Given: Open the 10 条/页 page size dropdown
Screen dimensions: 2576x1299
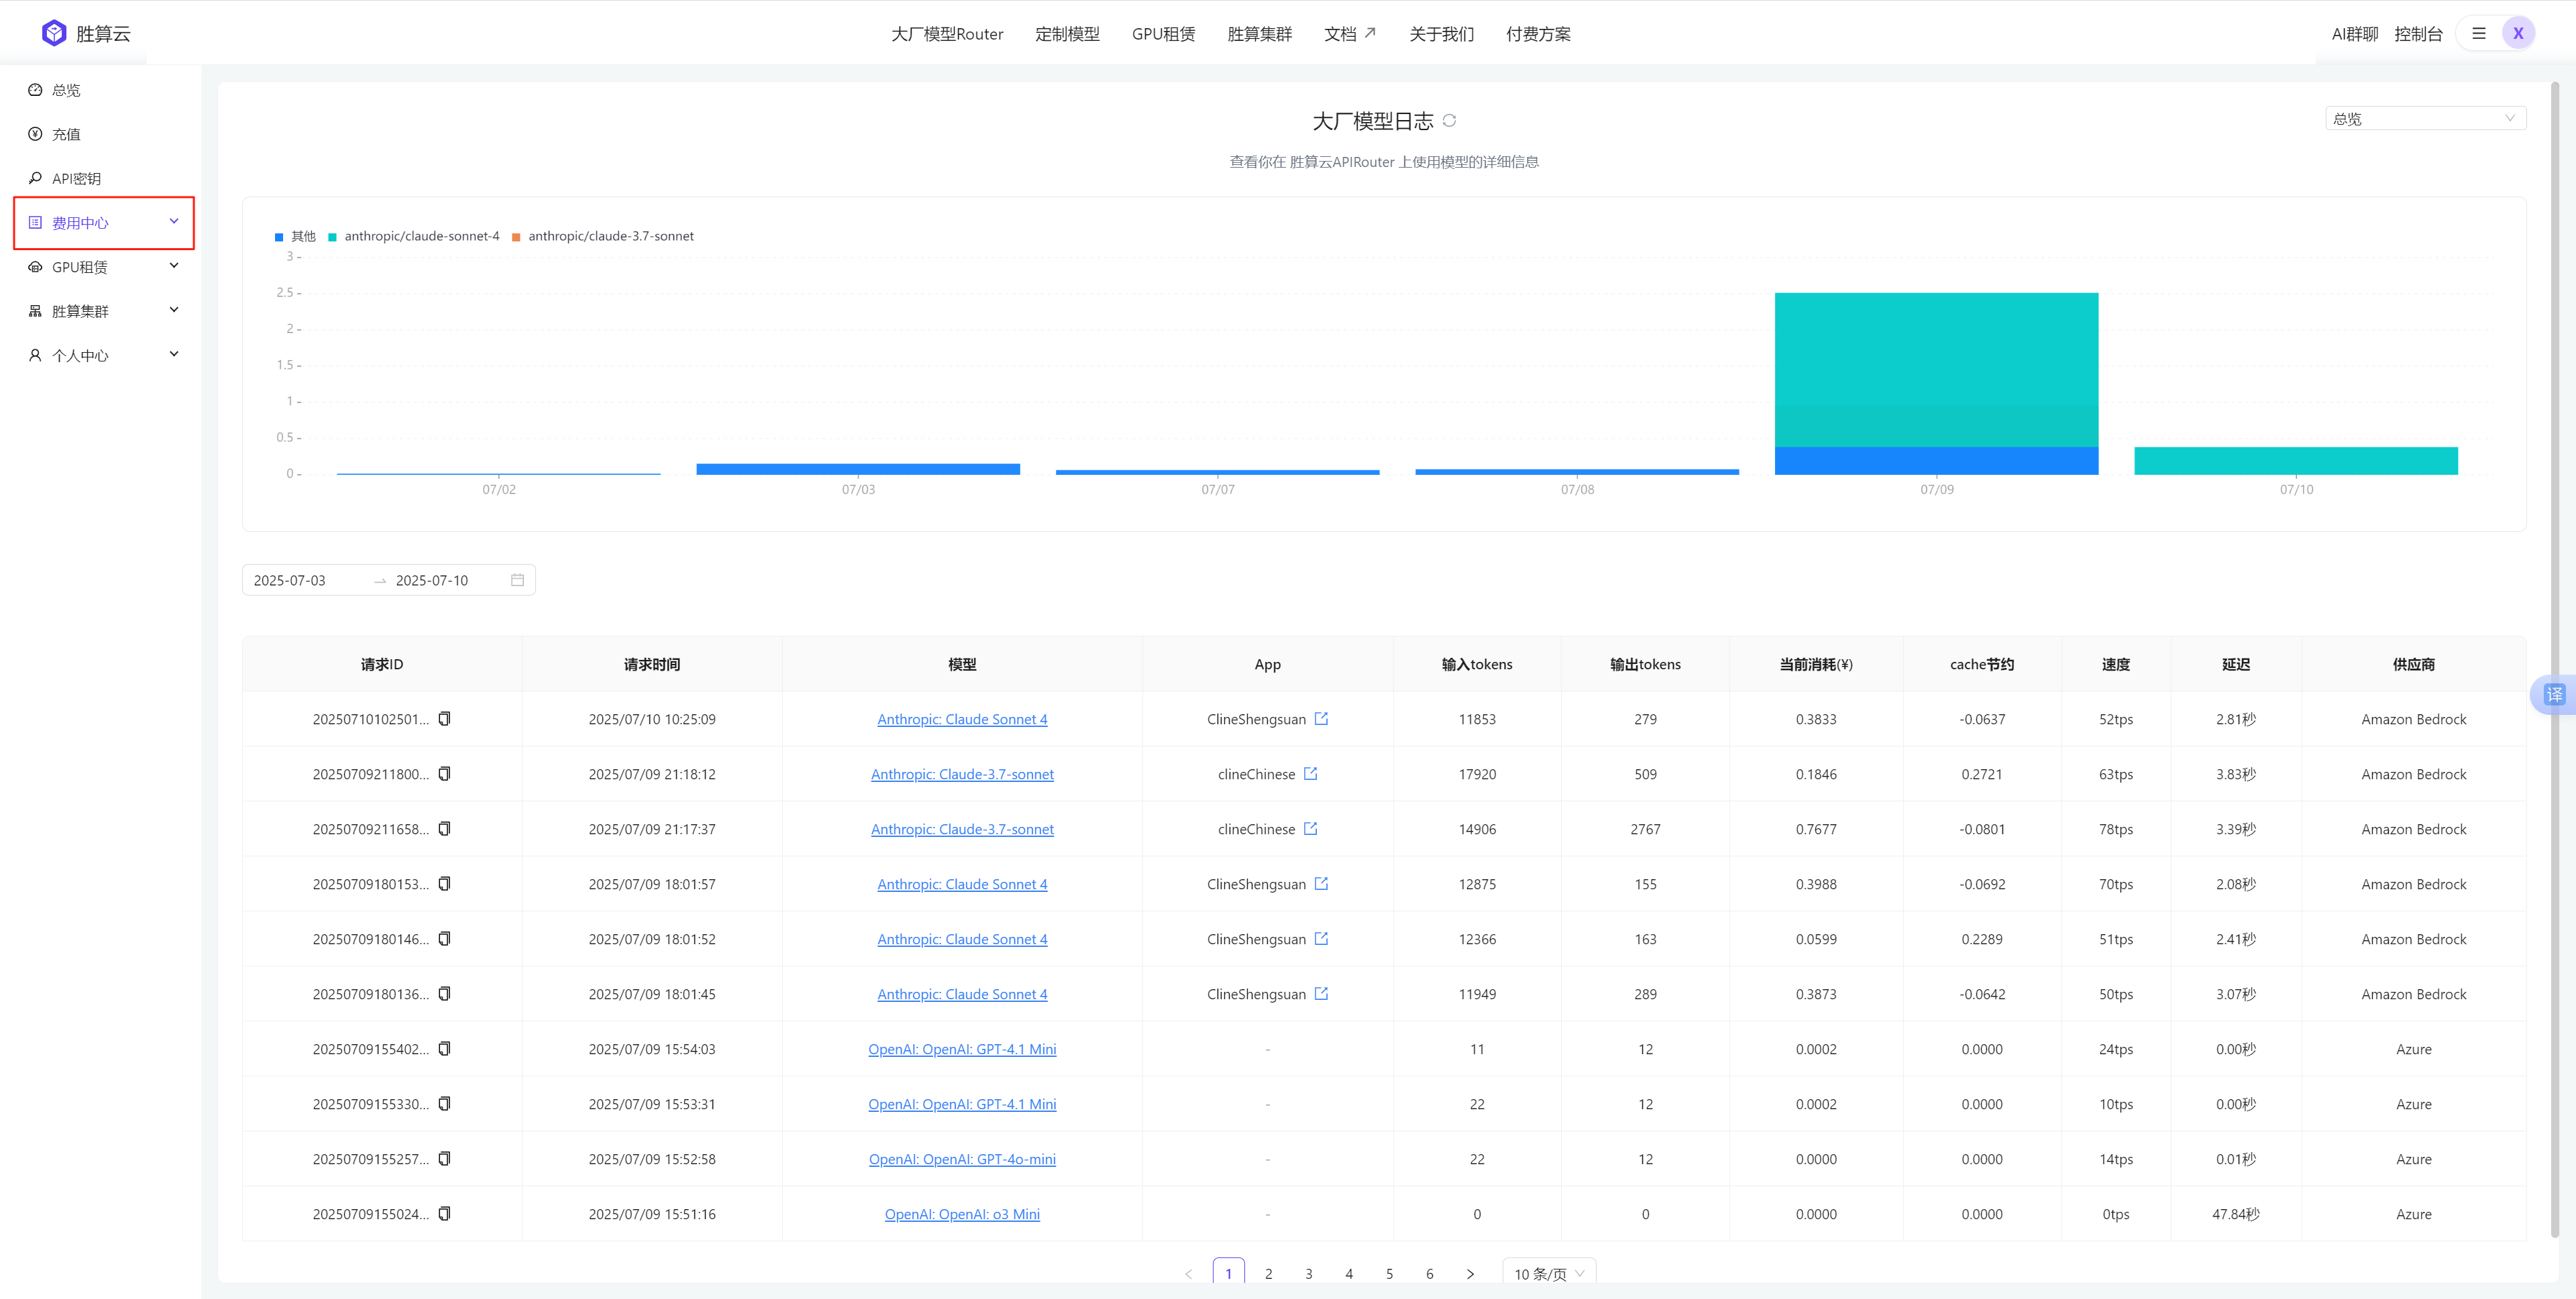Looking at the screenshot, I should 1548,1273.
